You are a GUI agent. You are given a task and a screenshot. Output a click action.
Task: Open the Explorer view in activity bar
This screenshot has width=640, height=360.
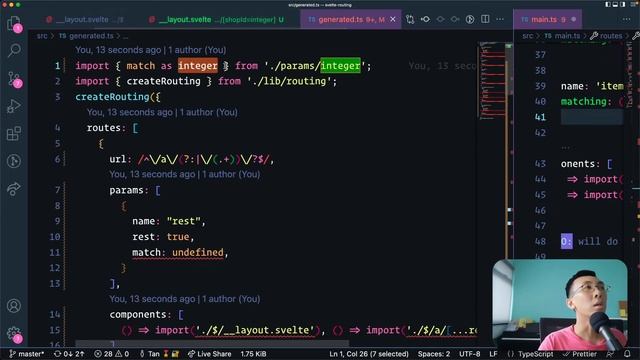click(x=14, y=23)
